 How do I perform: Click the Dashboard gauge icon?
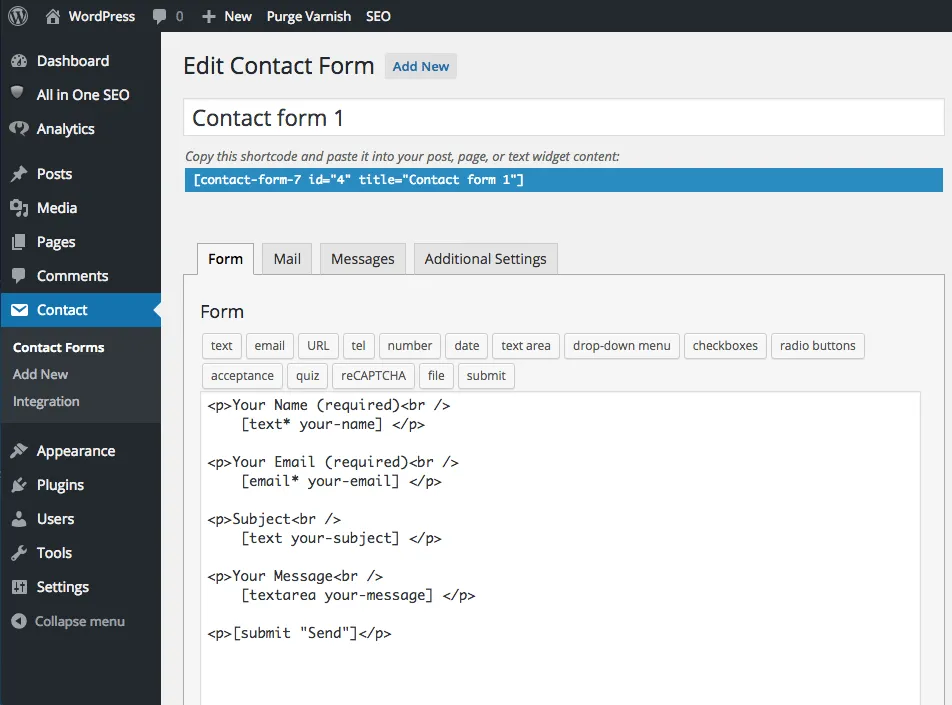[19, 61]
